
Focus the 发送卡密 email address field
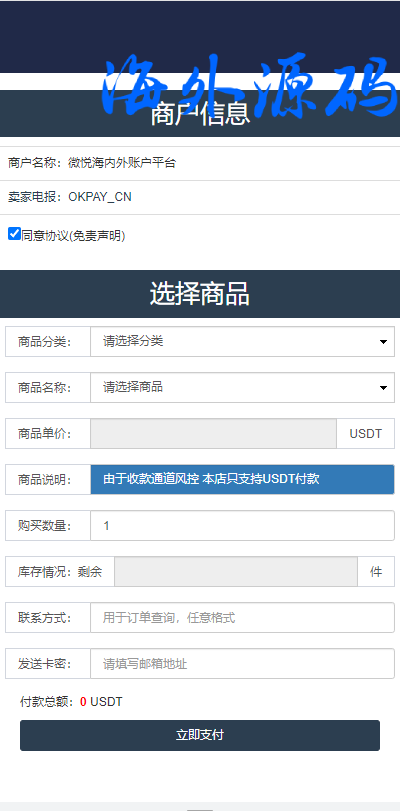tap(242, 664)
